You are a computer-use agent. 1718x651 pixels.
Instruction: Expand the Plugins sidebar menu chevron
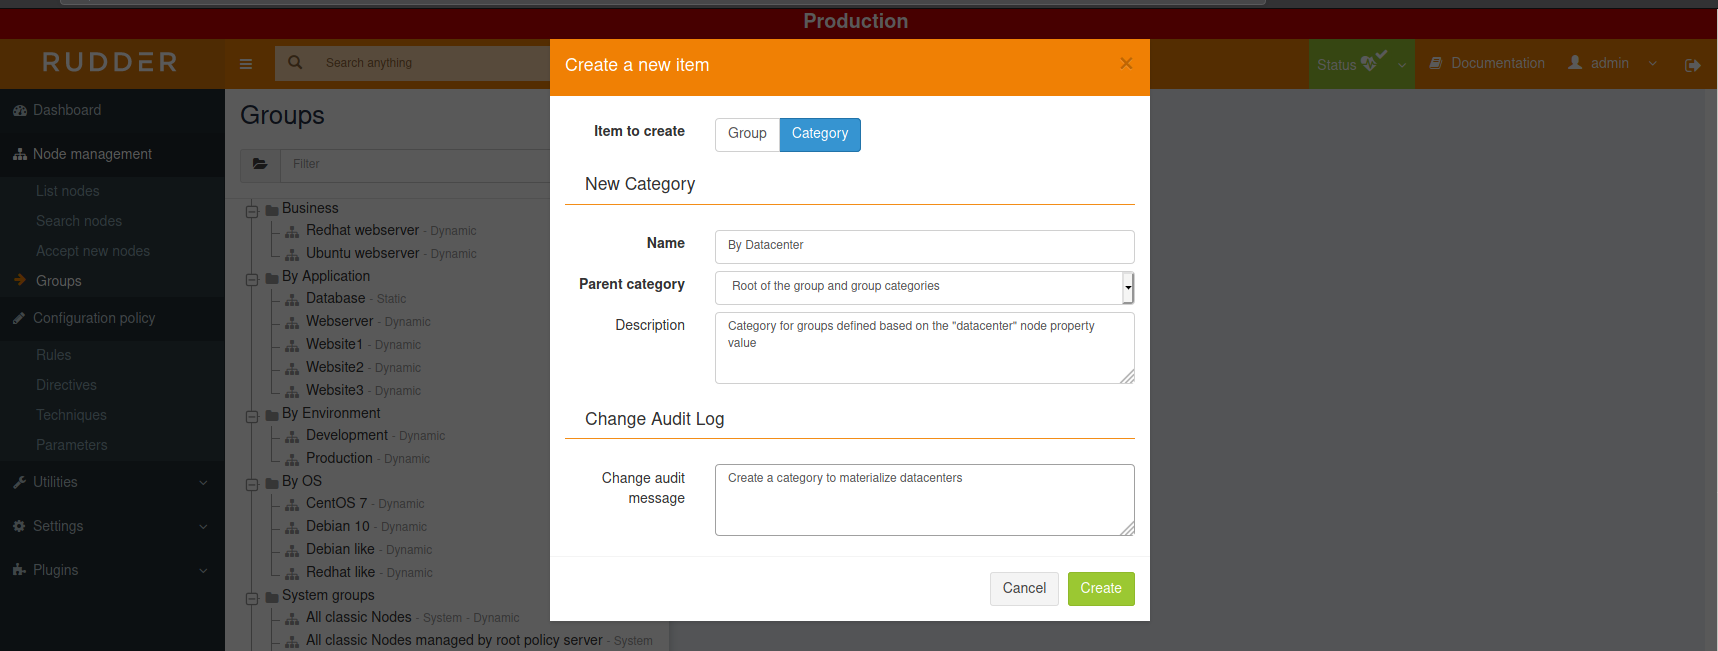pos(203,571)
